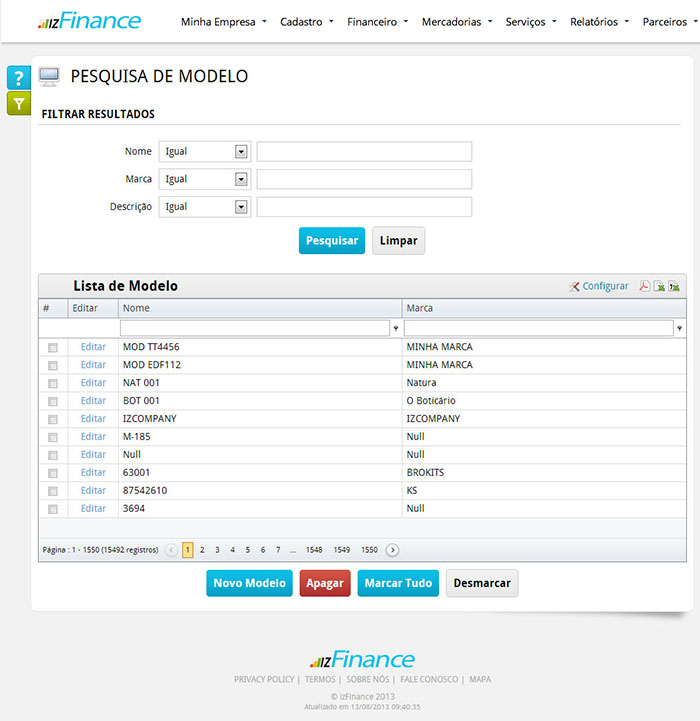Screen dimensions: 700x721
Task: Open the Relatórios menu
Action: tap(599, 22)
